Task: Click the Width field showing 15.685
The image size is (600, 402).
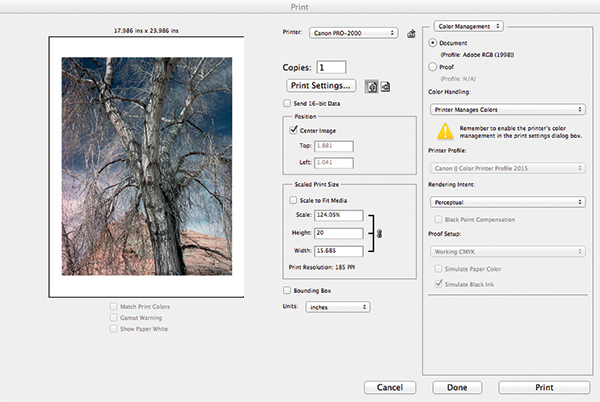Action: (x=339, y=251)
